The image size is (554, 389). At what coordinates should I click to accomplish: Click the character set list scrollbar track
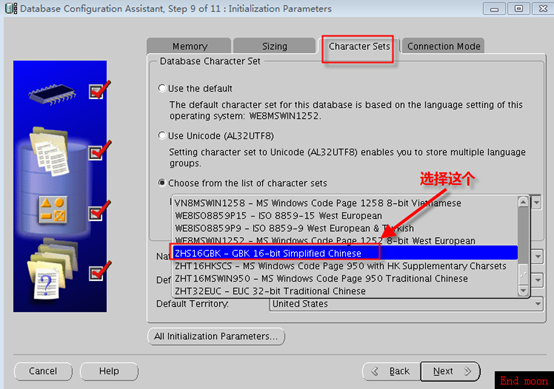tap(523, 235)
